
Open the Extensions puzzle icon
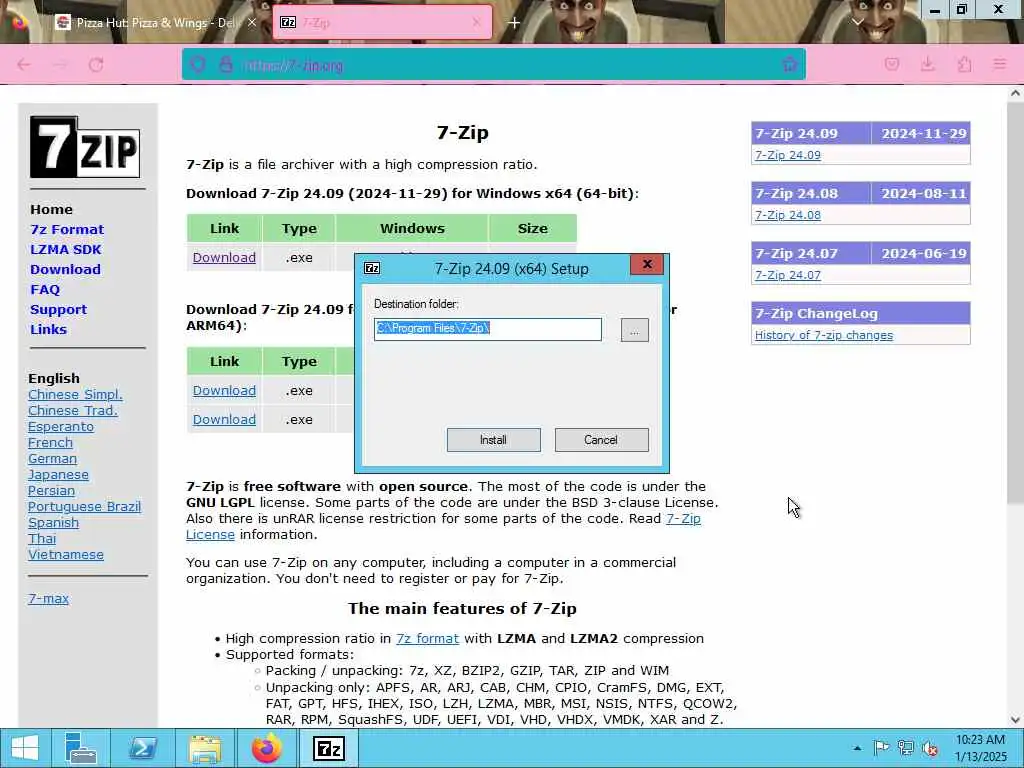[x=964, y=64]
